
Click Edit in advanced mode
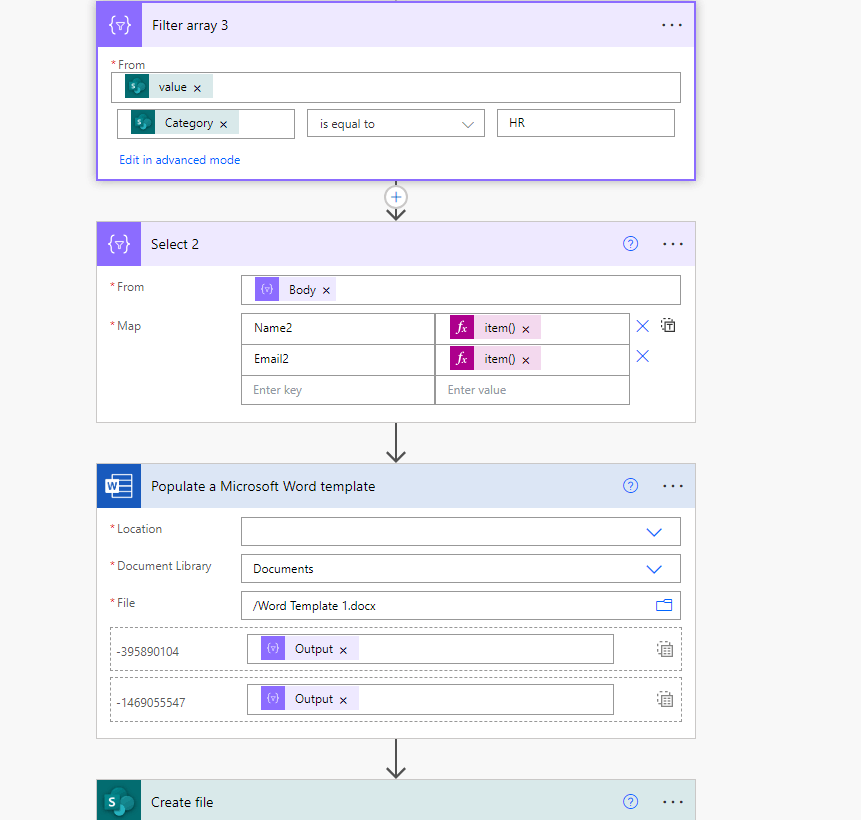(x=179, y=159)
